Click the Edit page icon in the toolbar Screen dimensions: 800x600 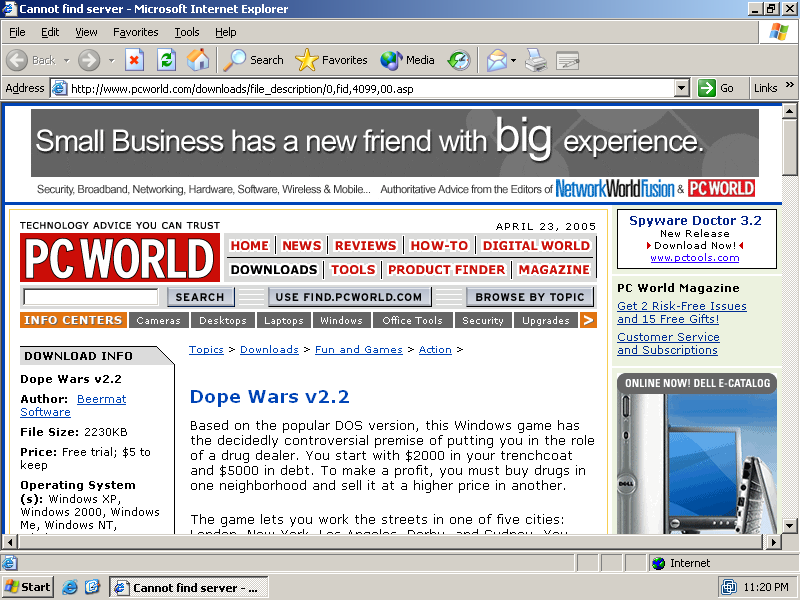tap(567, 60)
